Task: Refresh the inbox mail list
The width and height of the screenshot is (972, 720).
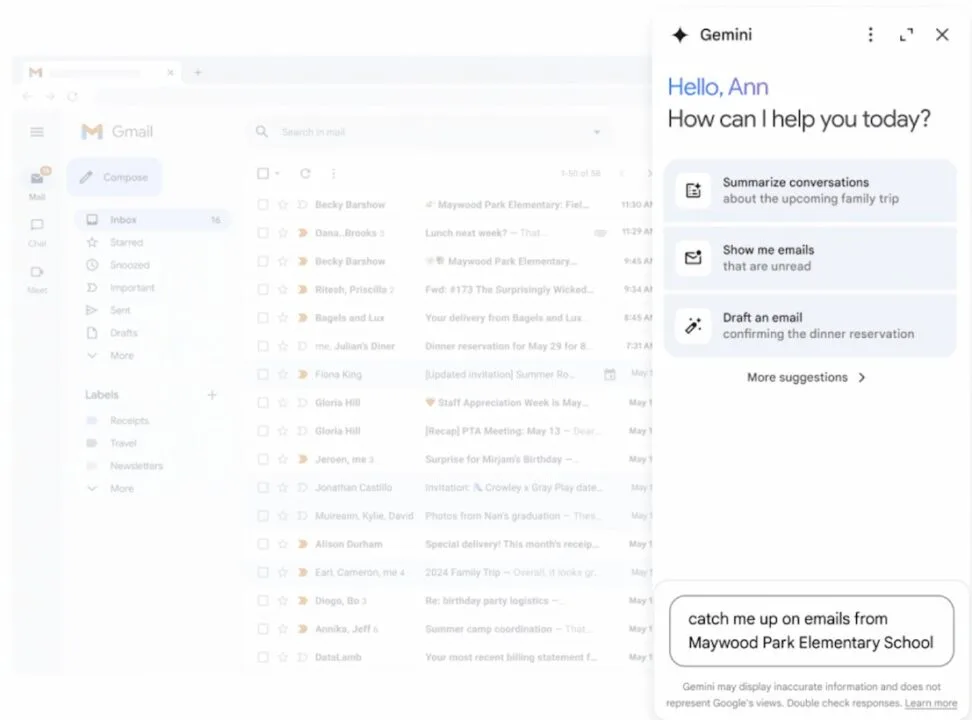Action: (305, 174)
